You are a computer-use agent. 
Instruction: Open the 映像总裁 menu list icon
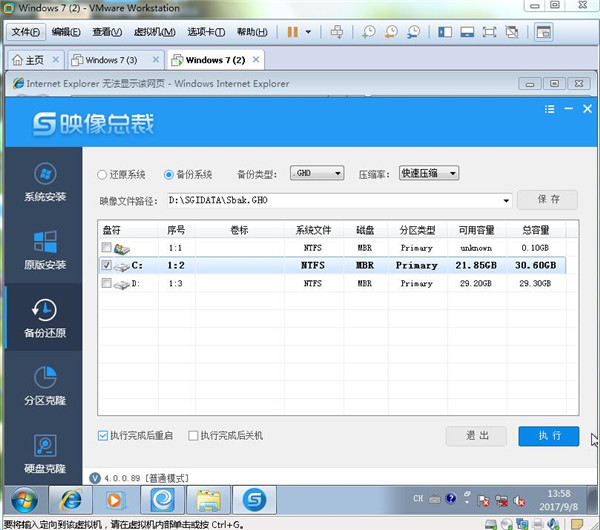549,109
